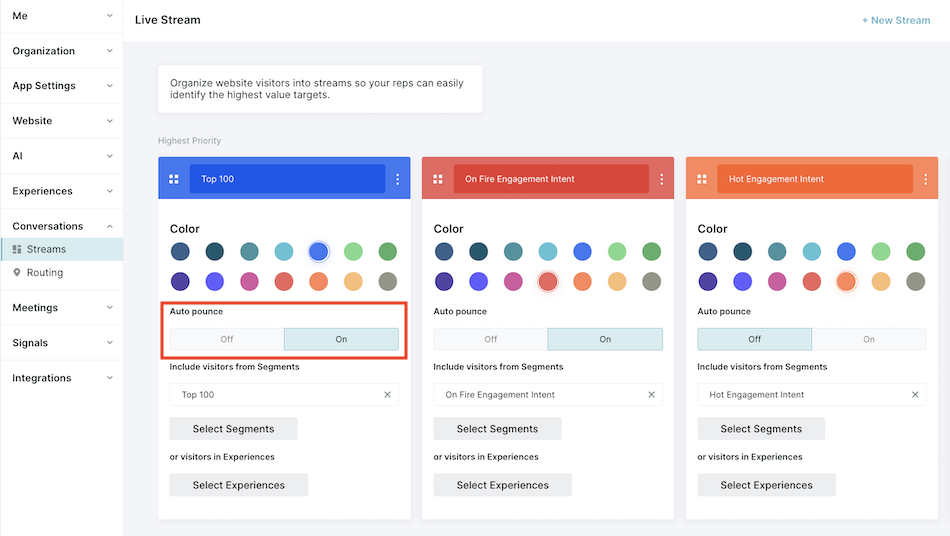950x536 pixels.
Task: Pick the light green swatch for Top 100
Action: (x=353, y=251)
